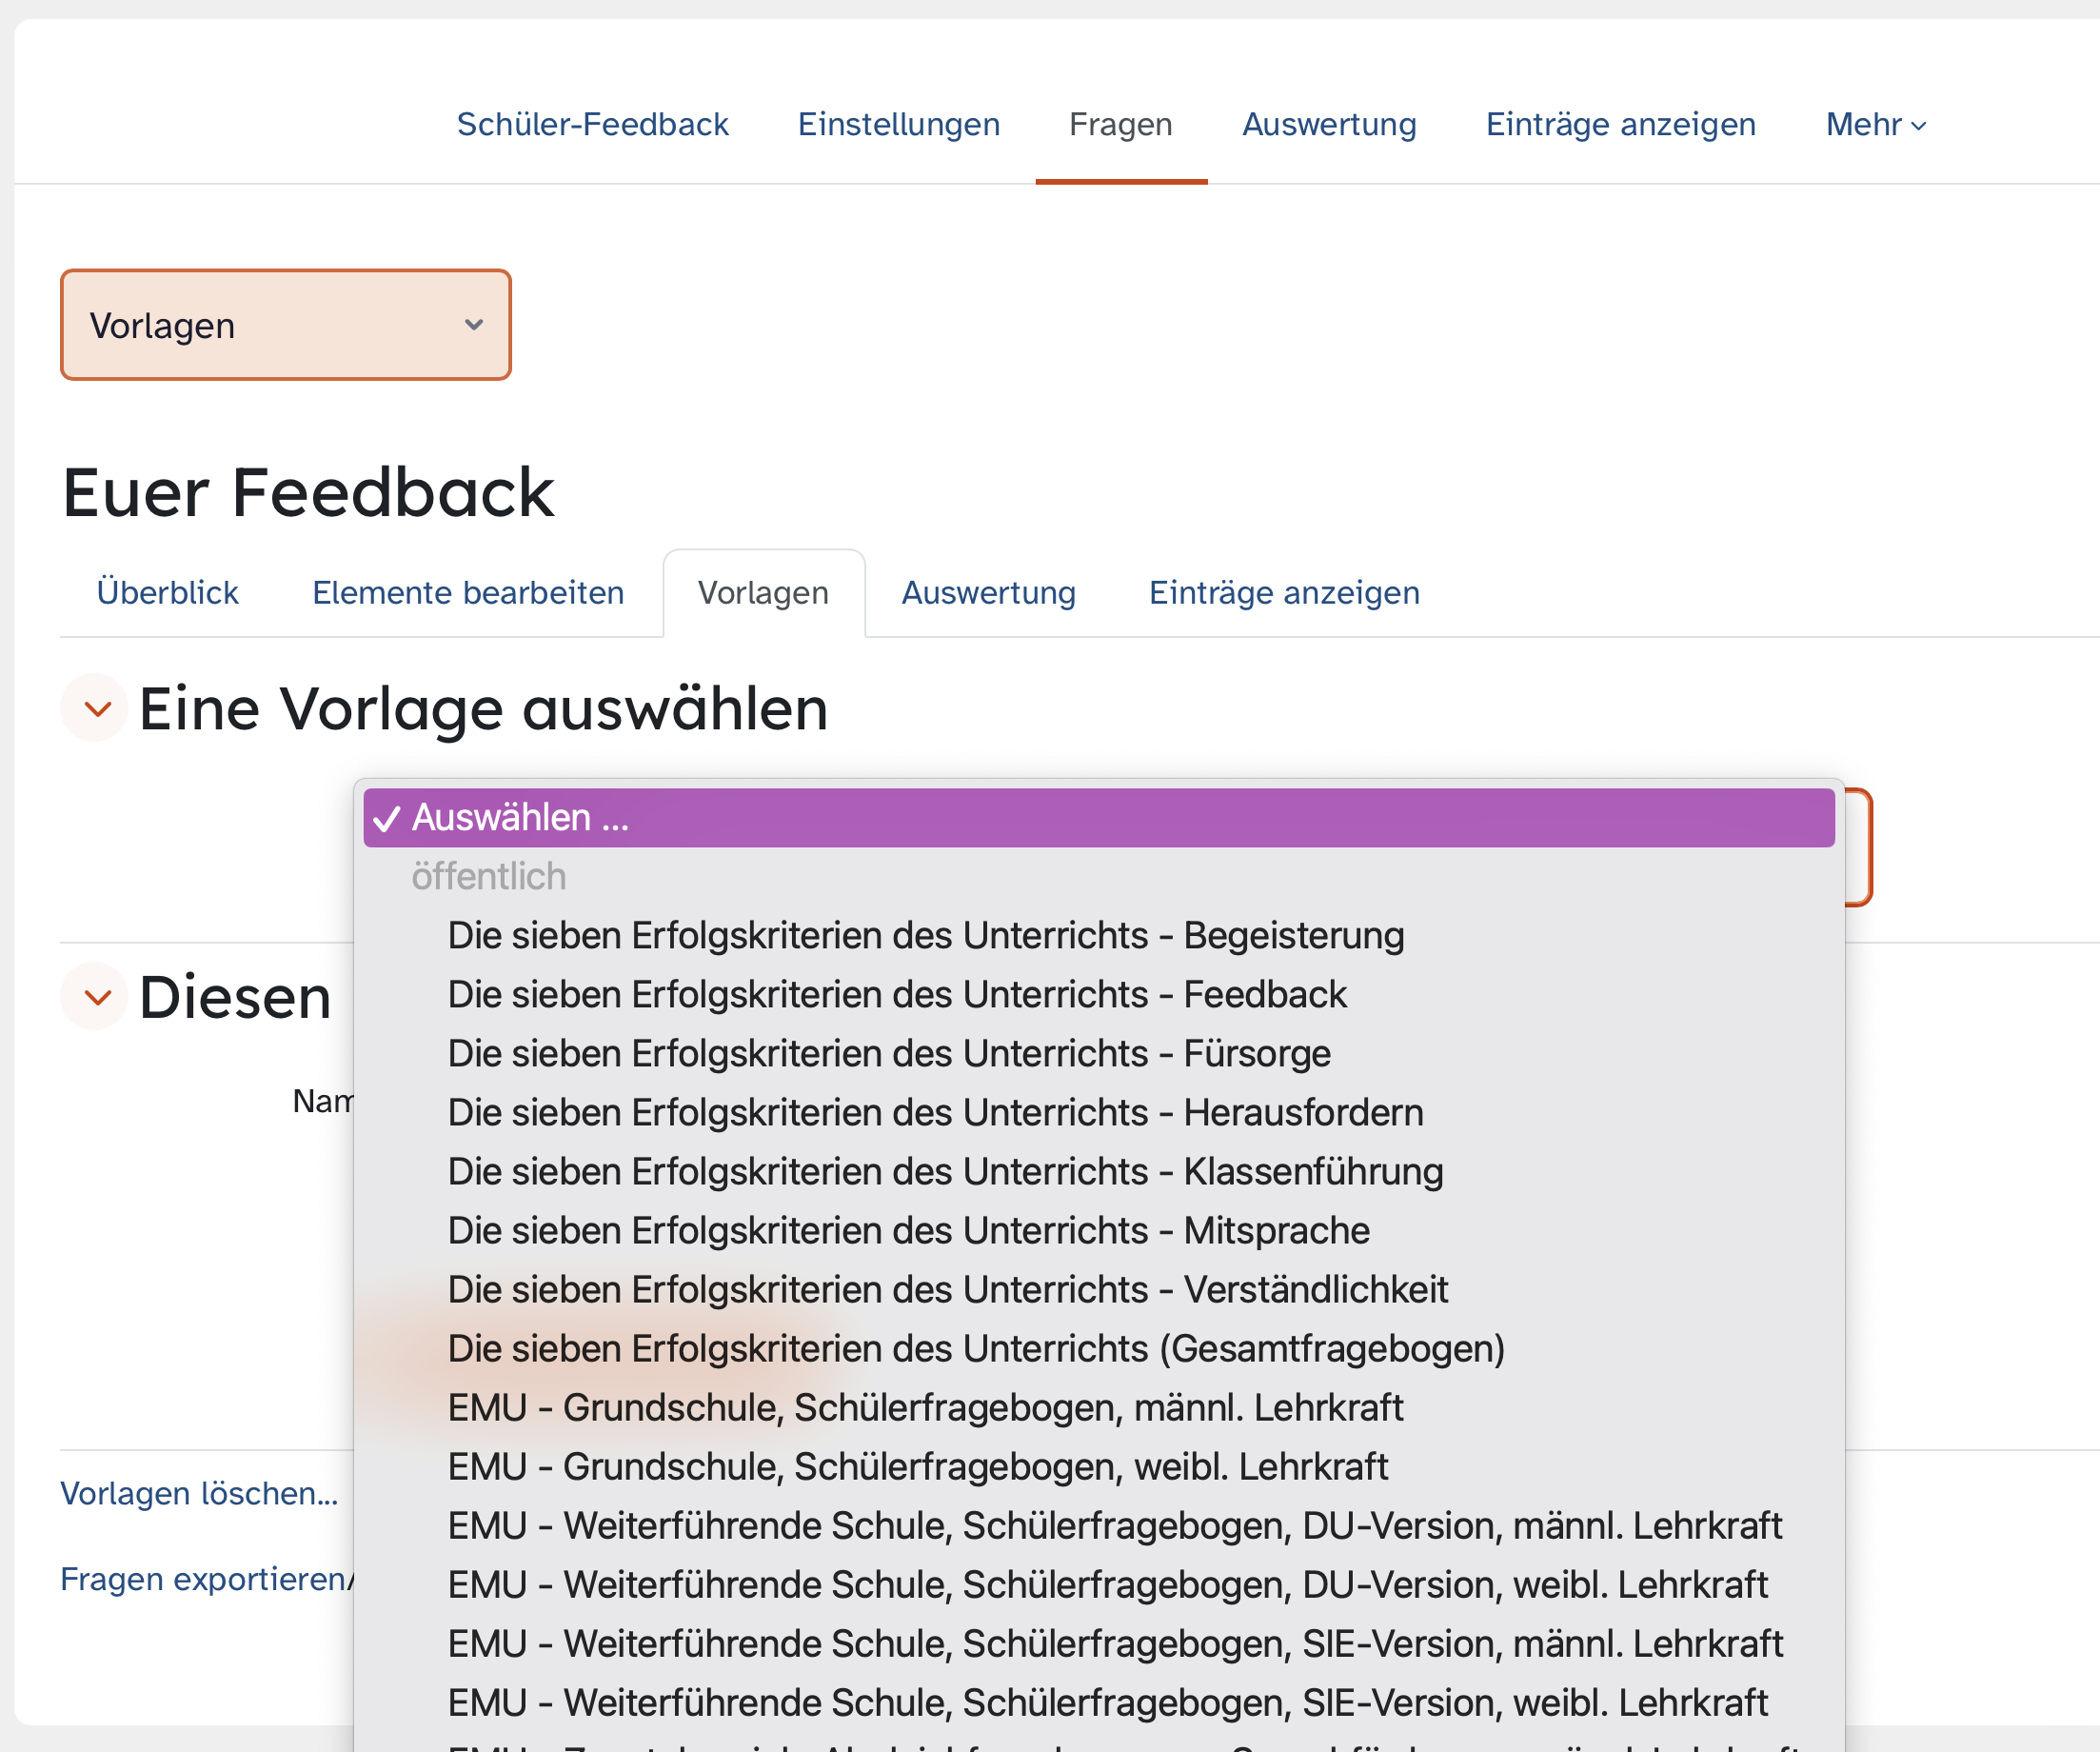Choose template 'Erfolgskriterien des Unterrichts - Begeisterung'
The width and height of the screenshot is (2100, 1752).
point(925,936)
